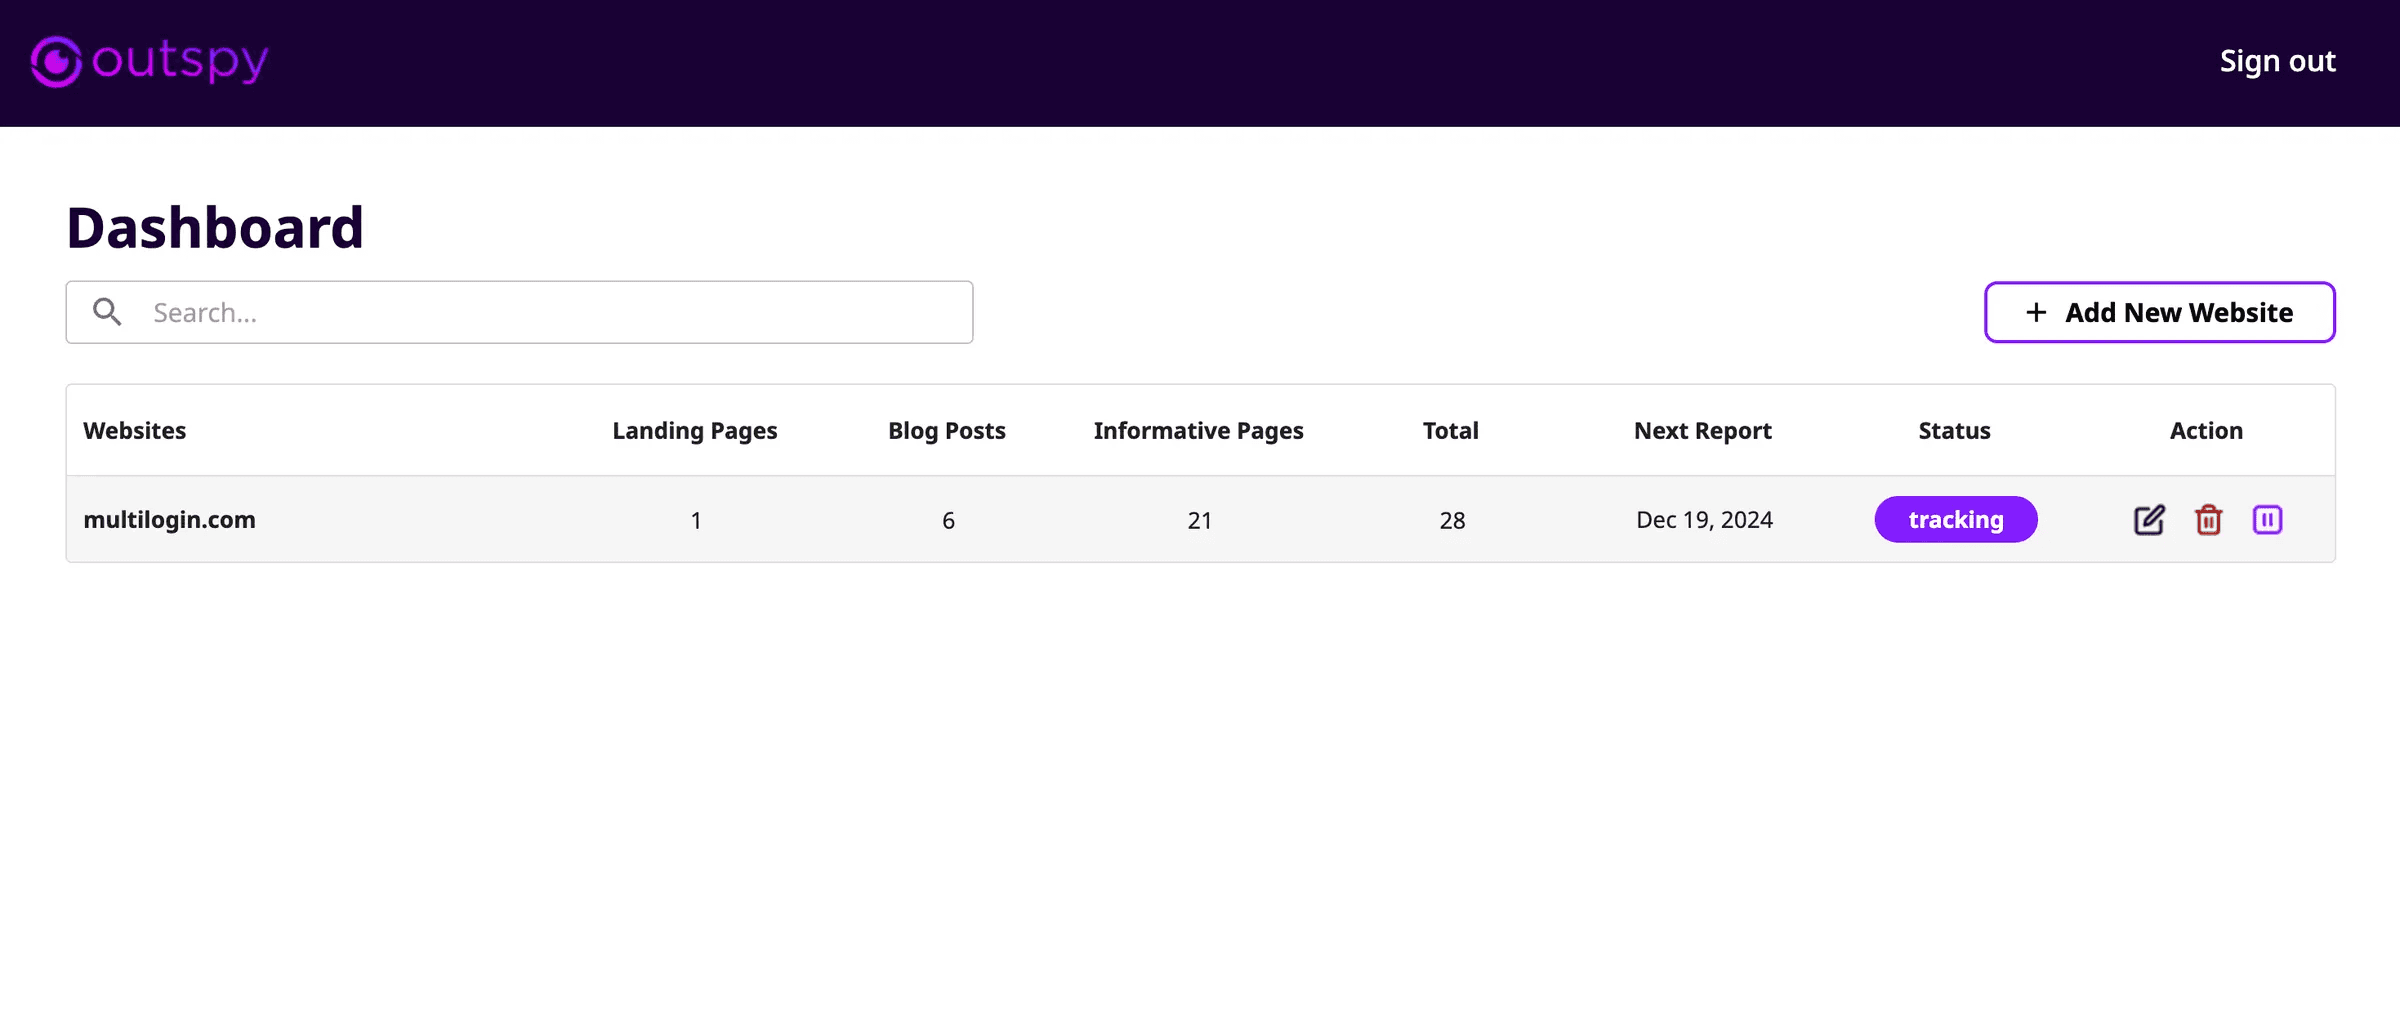Image resolution: width=2400 pixels, height=1015 pixels.
Task: Pause tracking for multilogin.com
Action: (x=2267, y=520)
